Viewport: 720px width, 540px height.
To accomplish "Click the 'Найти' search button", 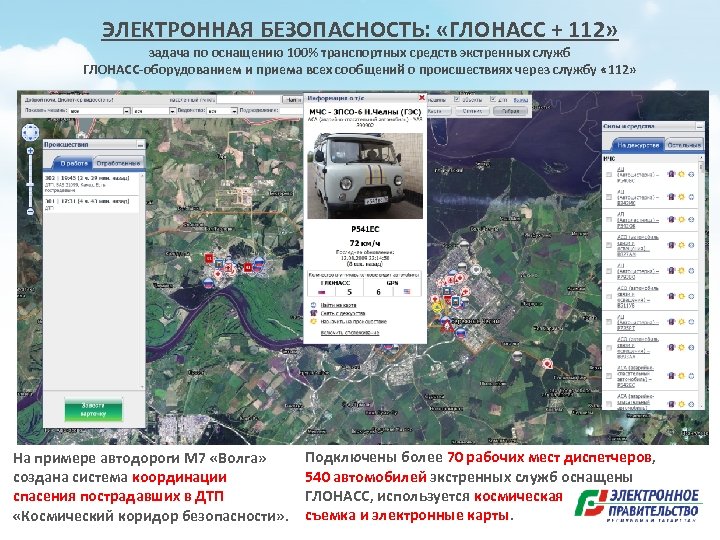I will [292, 100].
